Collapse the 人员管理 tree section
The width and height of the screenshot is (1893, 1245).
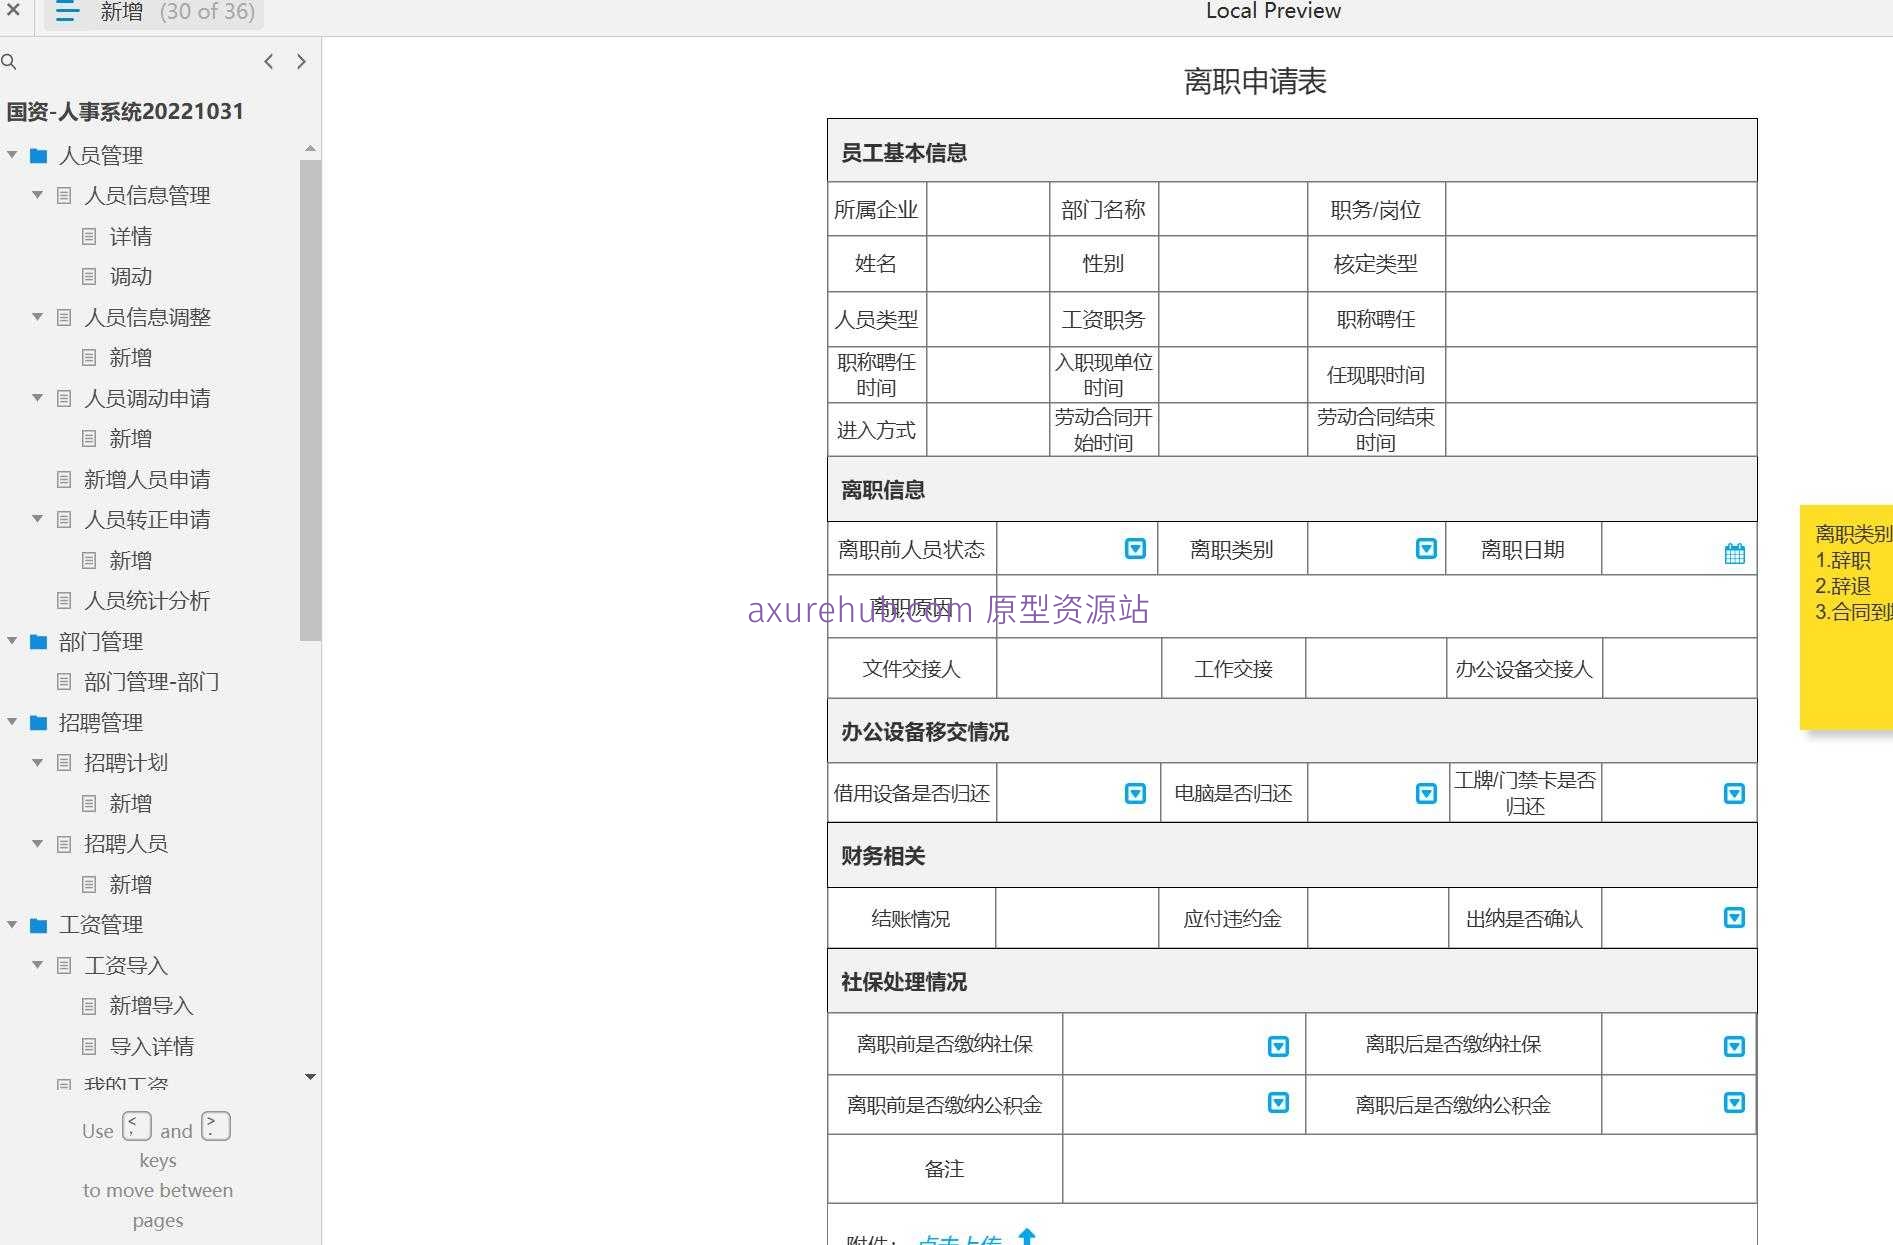pos(12,155)
